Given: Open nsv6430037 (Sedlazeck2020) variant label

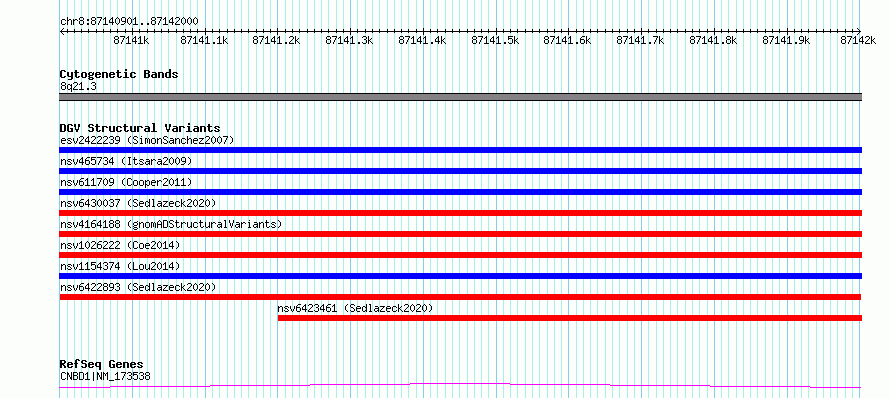Looking at the screenshot, I should pos(138,203).
